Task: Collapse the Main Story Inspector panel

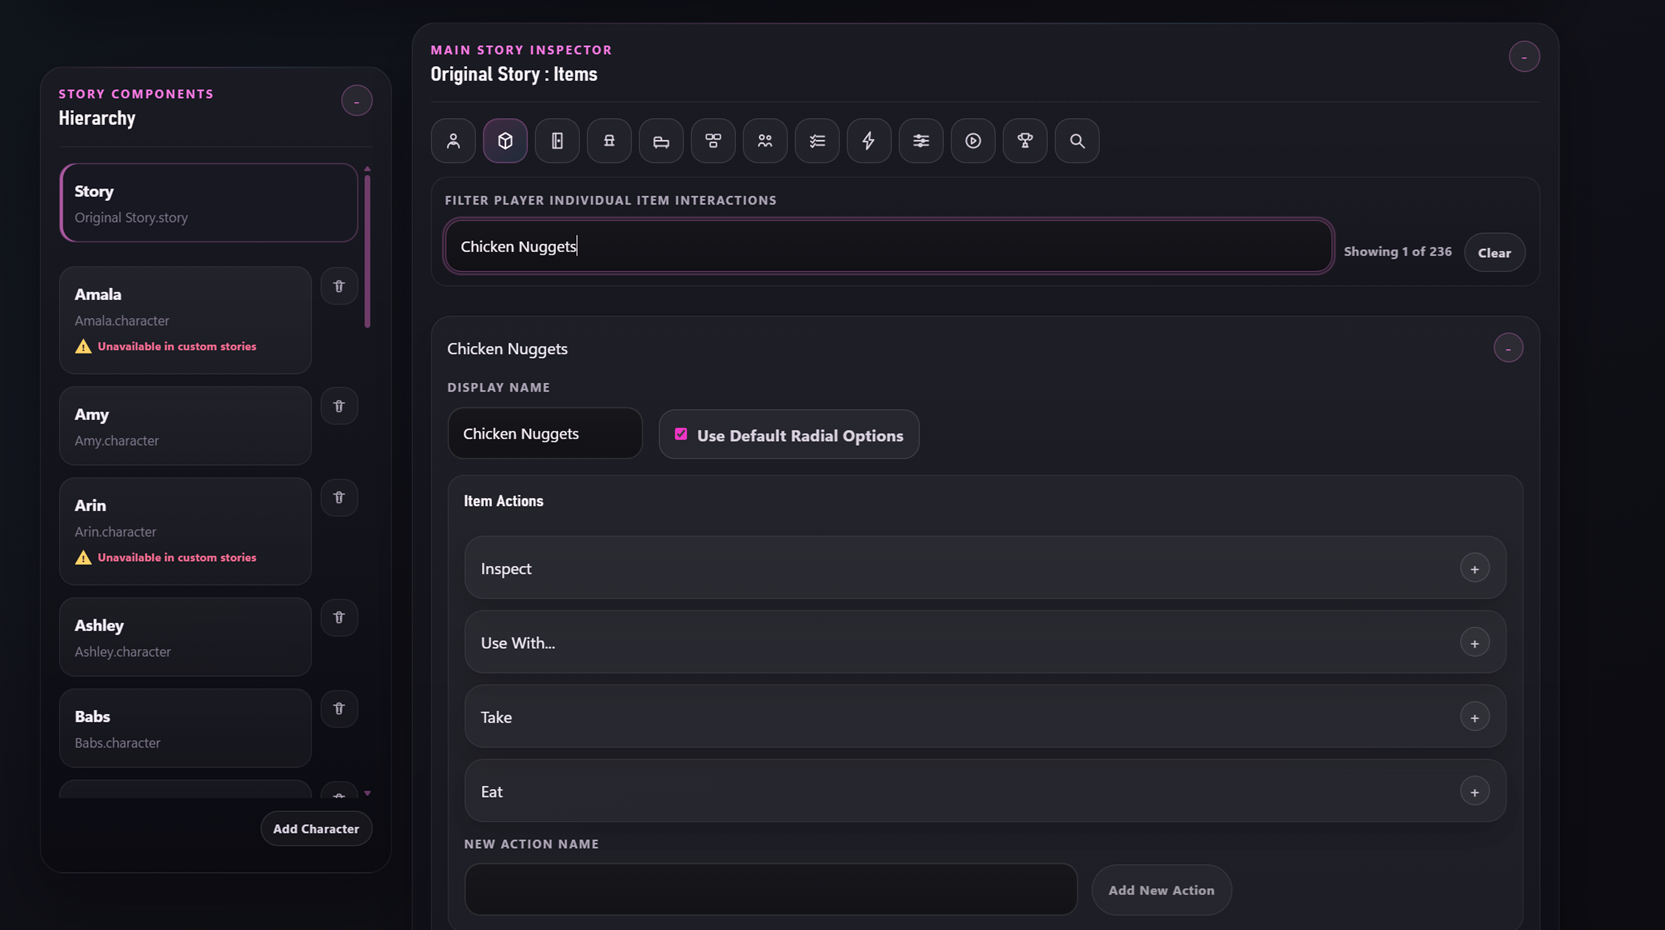Action: pyautogui.click(x=1524, y=57)
